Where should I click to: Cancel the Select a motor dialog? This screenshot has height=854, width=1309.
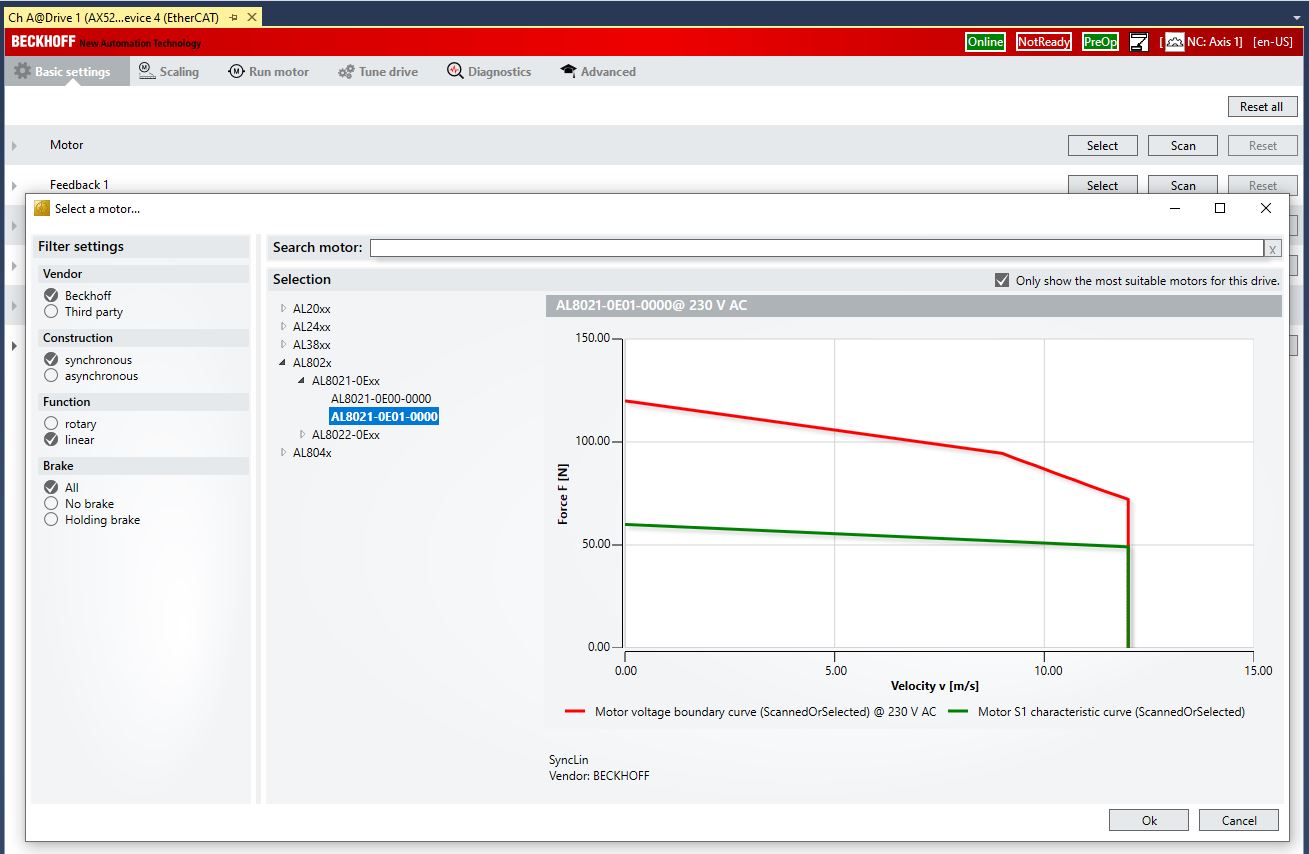1239,820
